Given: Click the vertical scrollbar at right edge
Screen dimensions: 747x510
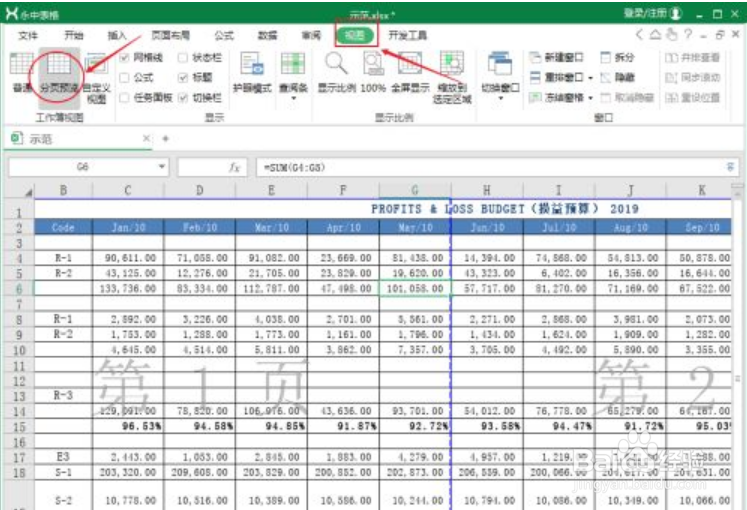Looking at the screenshot, I should [x=737, y=348].
